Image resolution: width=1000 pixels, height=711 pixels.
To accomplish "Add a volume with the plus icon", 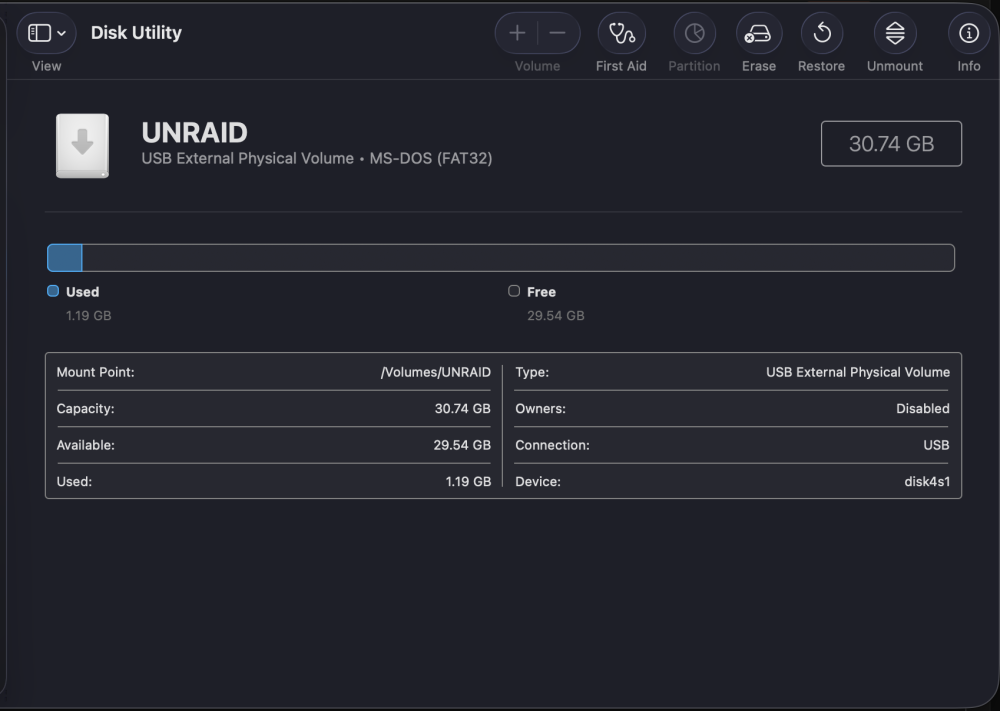I will click(x=517, y=33).
